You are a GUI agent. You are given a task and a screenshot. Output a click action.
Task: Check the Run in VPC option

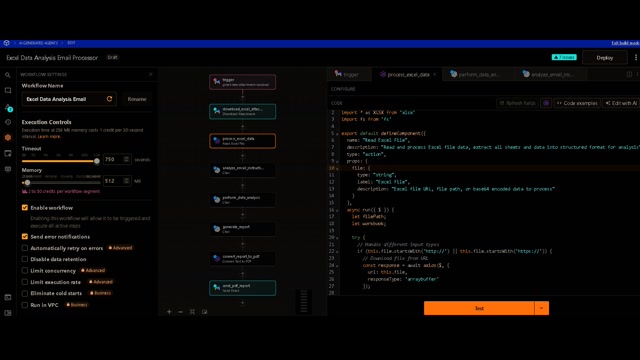click(25, 305)
